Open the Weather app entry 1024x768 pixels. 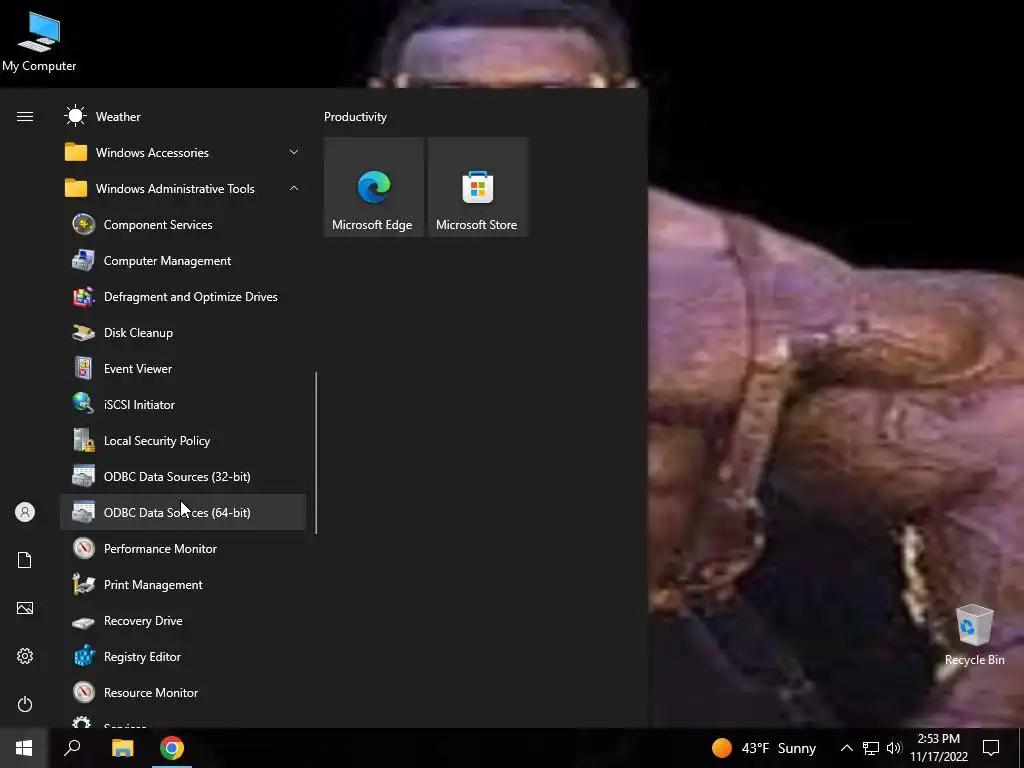pos(183,117)
